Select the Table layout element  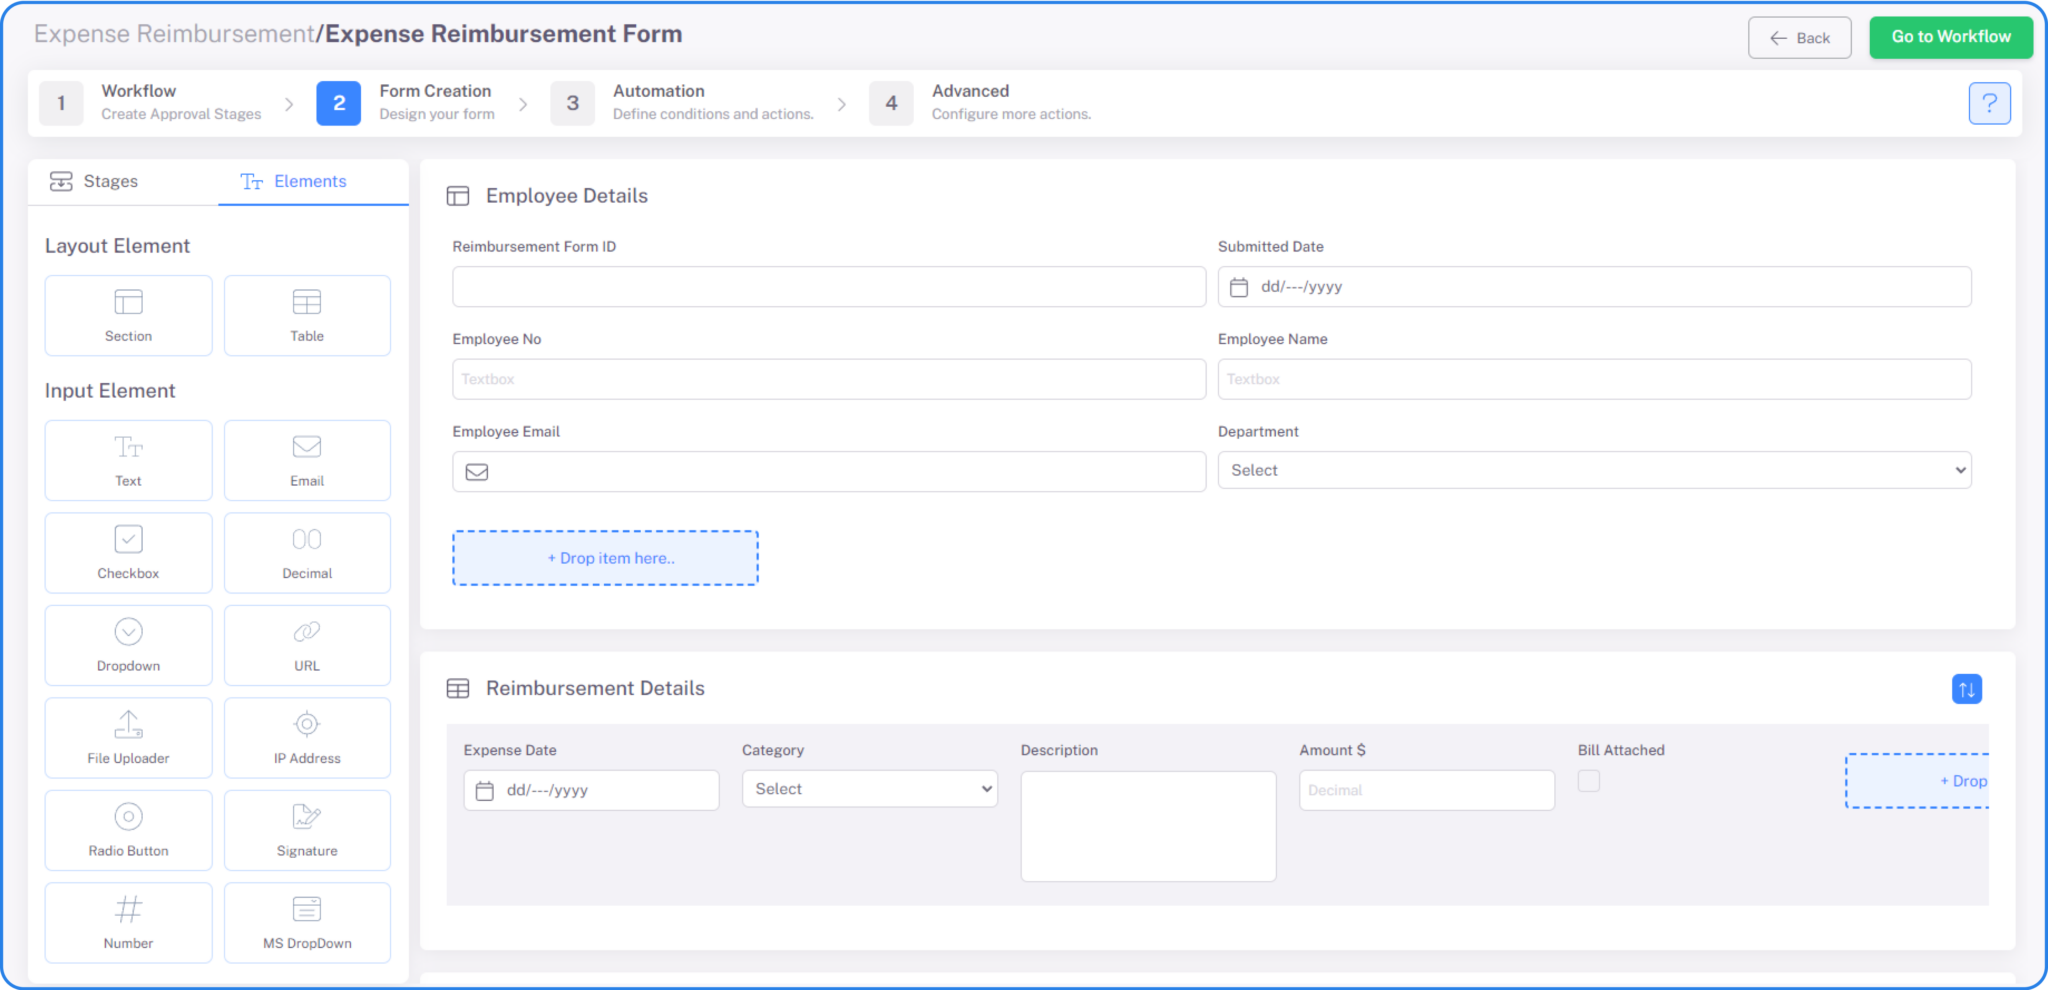[306, 315]
